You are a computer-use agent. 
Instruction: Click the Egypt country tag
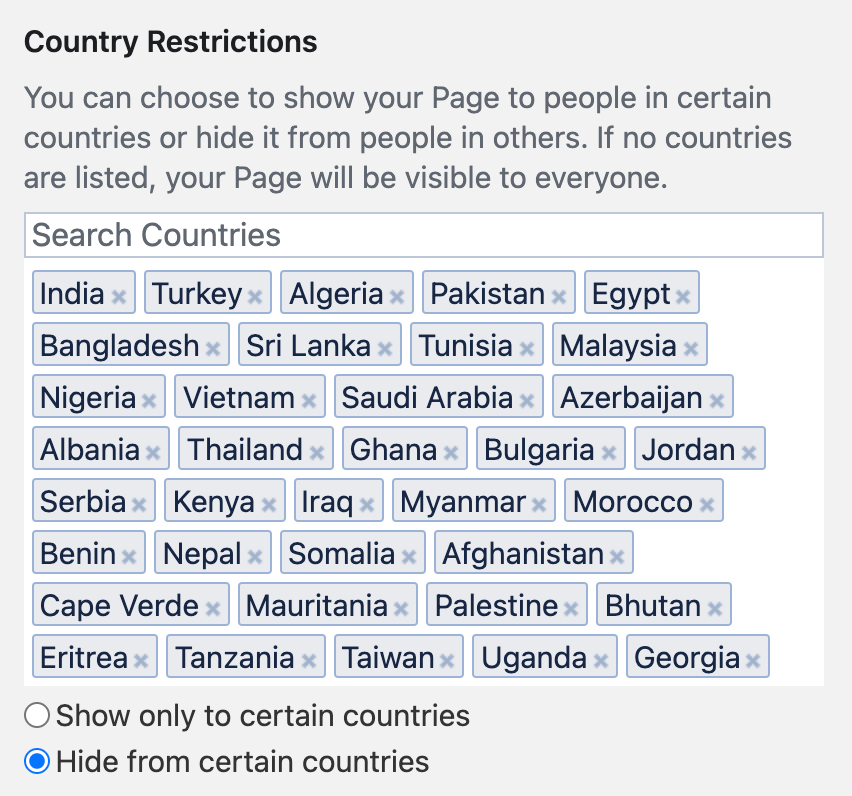631,294
